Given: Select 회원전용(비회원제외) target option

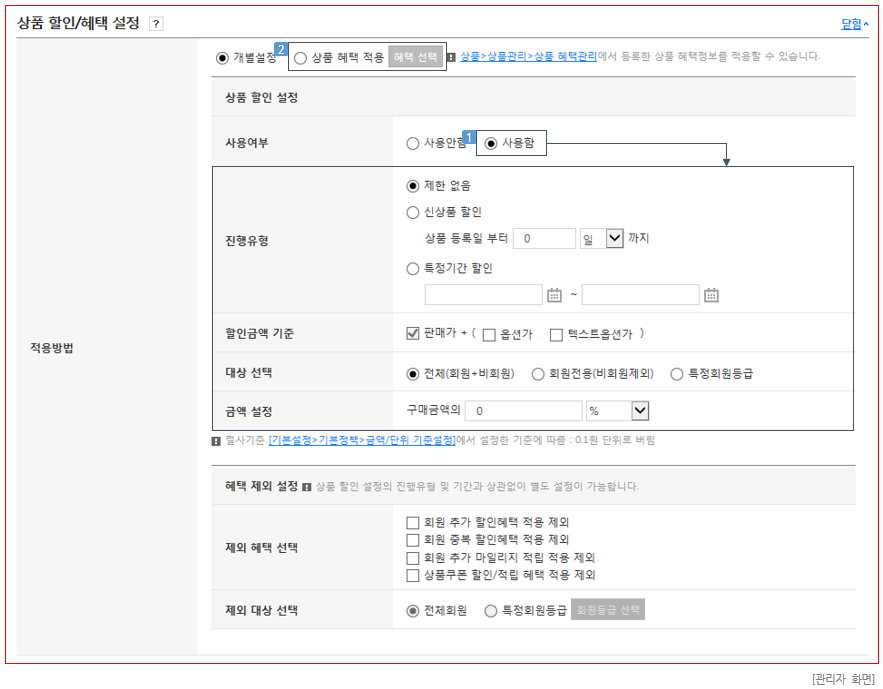Looking at the screenshot, I should pos(538,374).
